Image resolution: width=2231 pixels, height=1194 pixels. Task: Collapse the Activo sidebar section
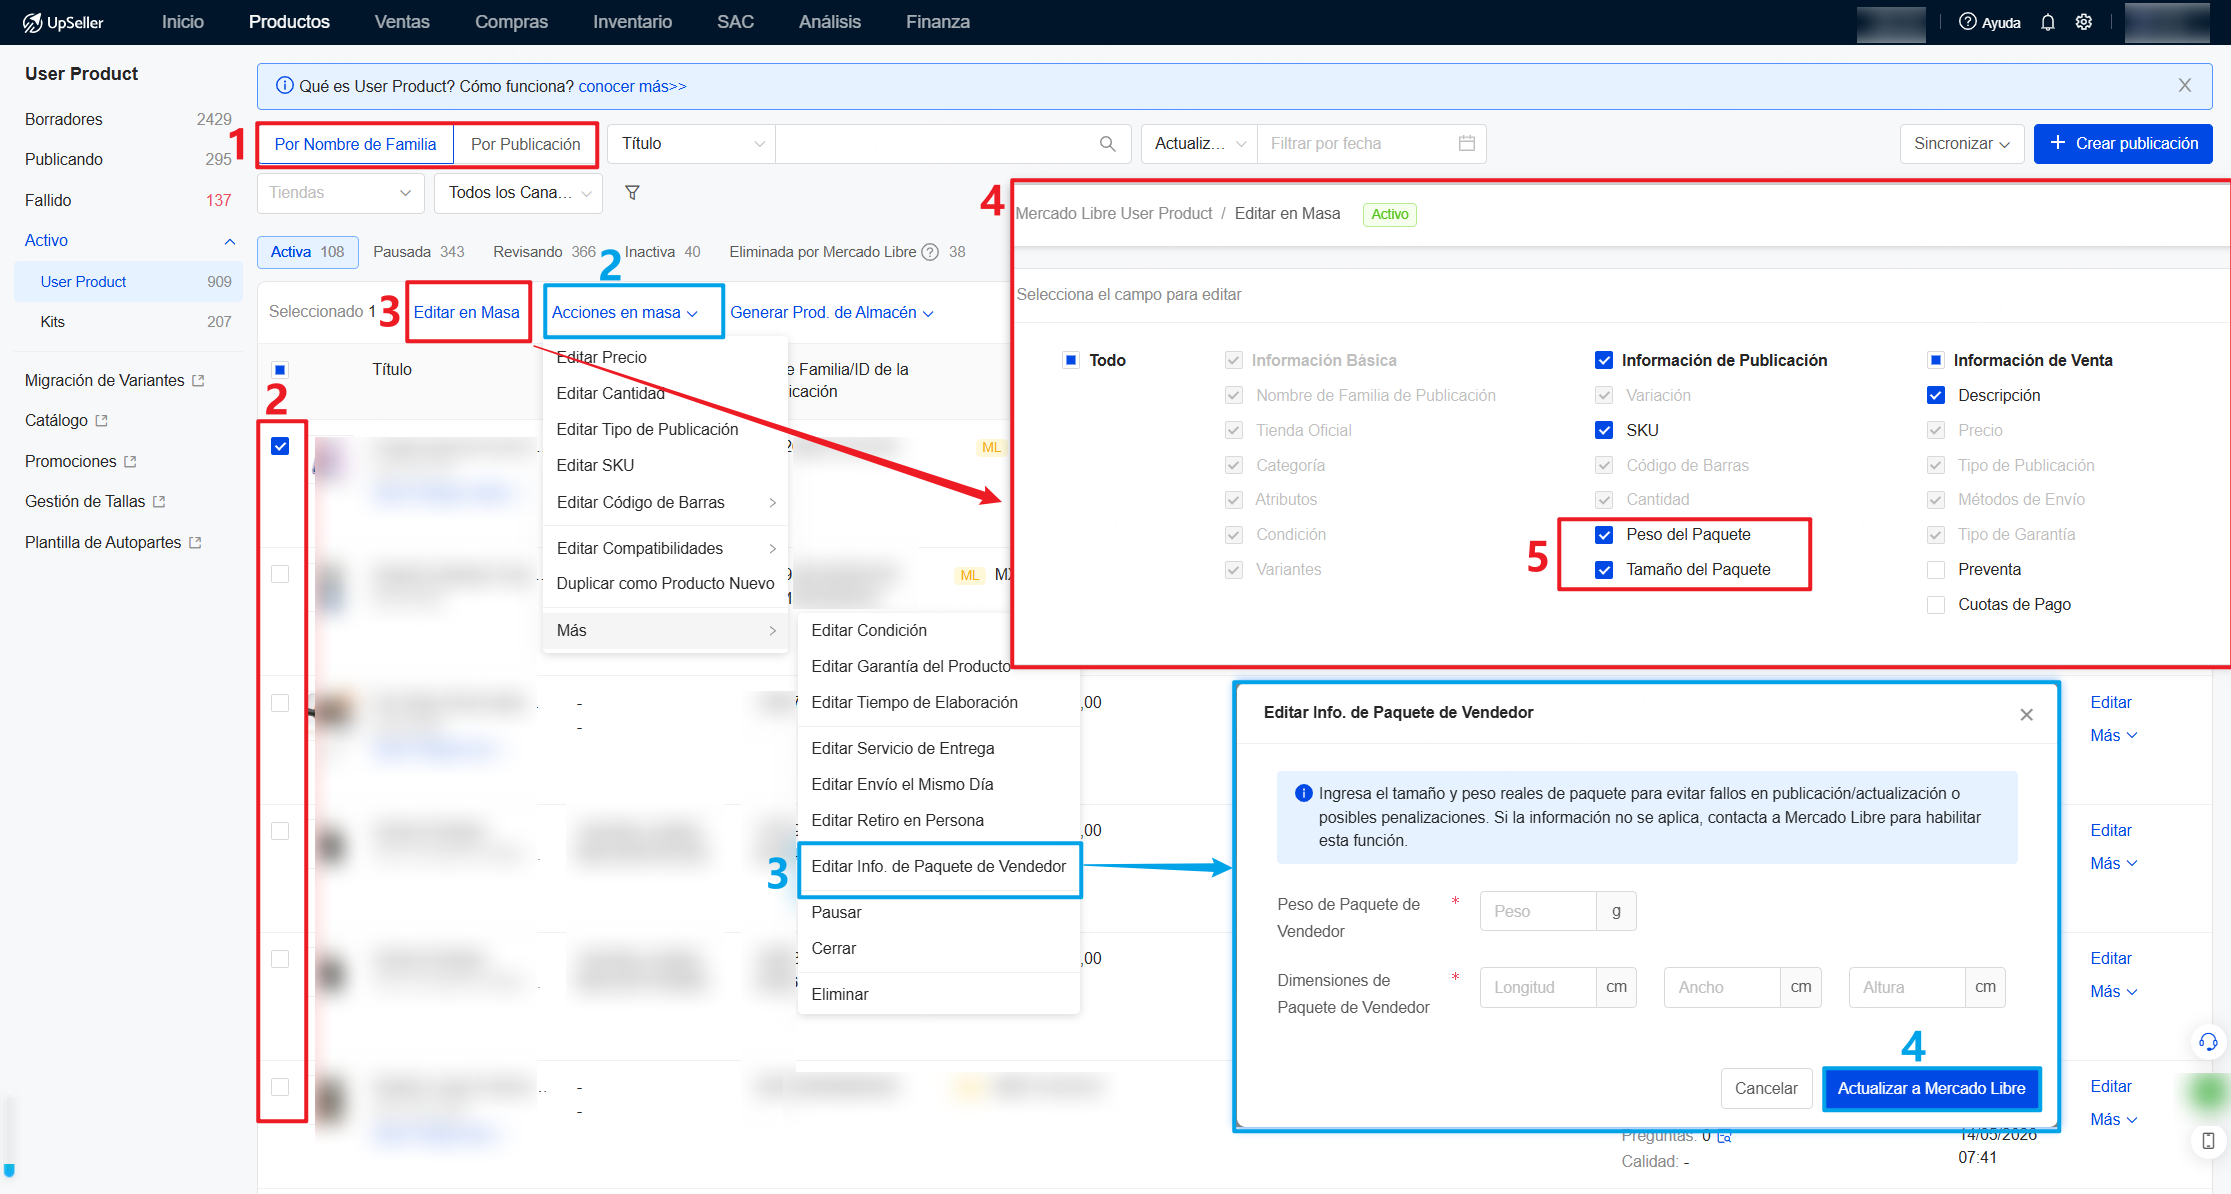point(229,241)
